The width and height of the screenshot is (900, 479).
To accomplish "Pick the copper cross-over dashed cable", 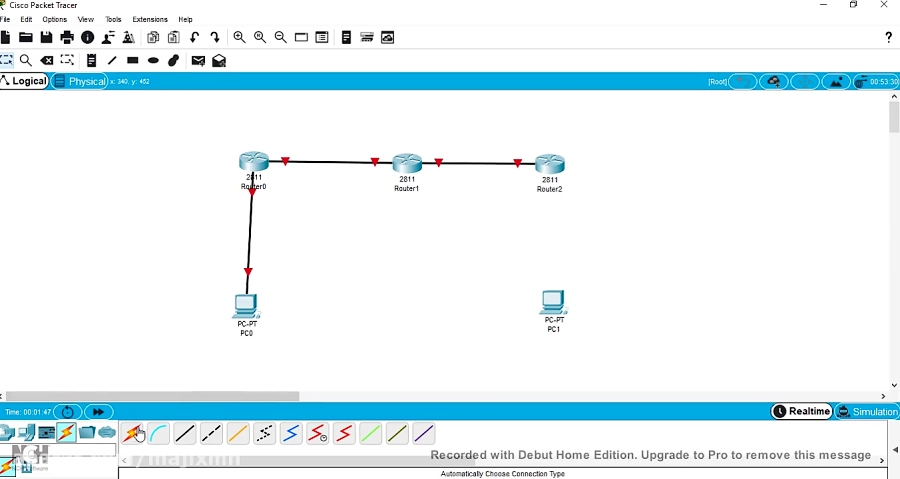I will 211,434.
